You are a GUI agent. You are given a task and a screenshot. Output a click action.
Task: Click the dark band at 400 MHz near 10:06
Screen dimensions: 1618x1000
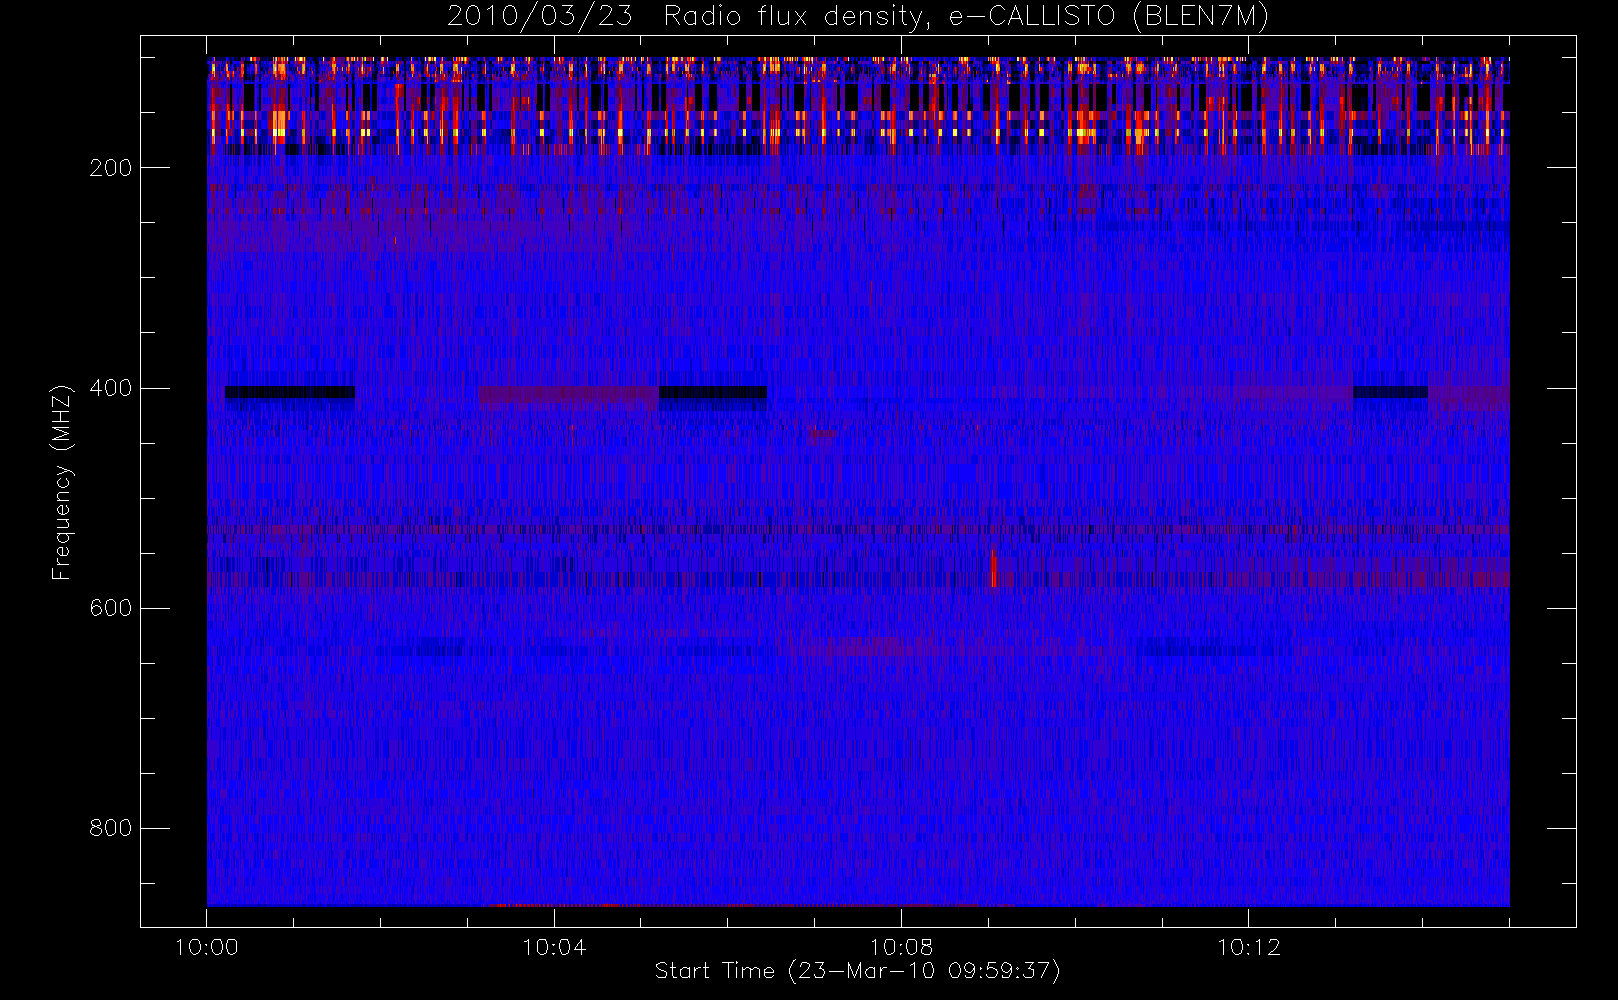[x=713, y=392]
